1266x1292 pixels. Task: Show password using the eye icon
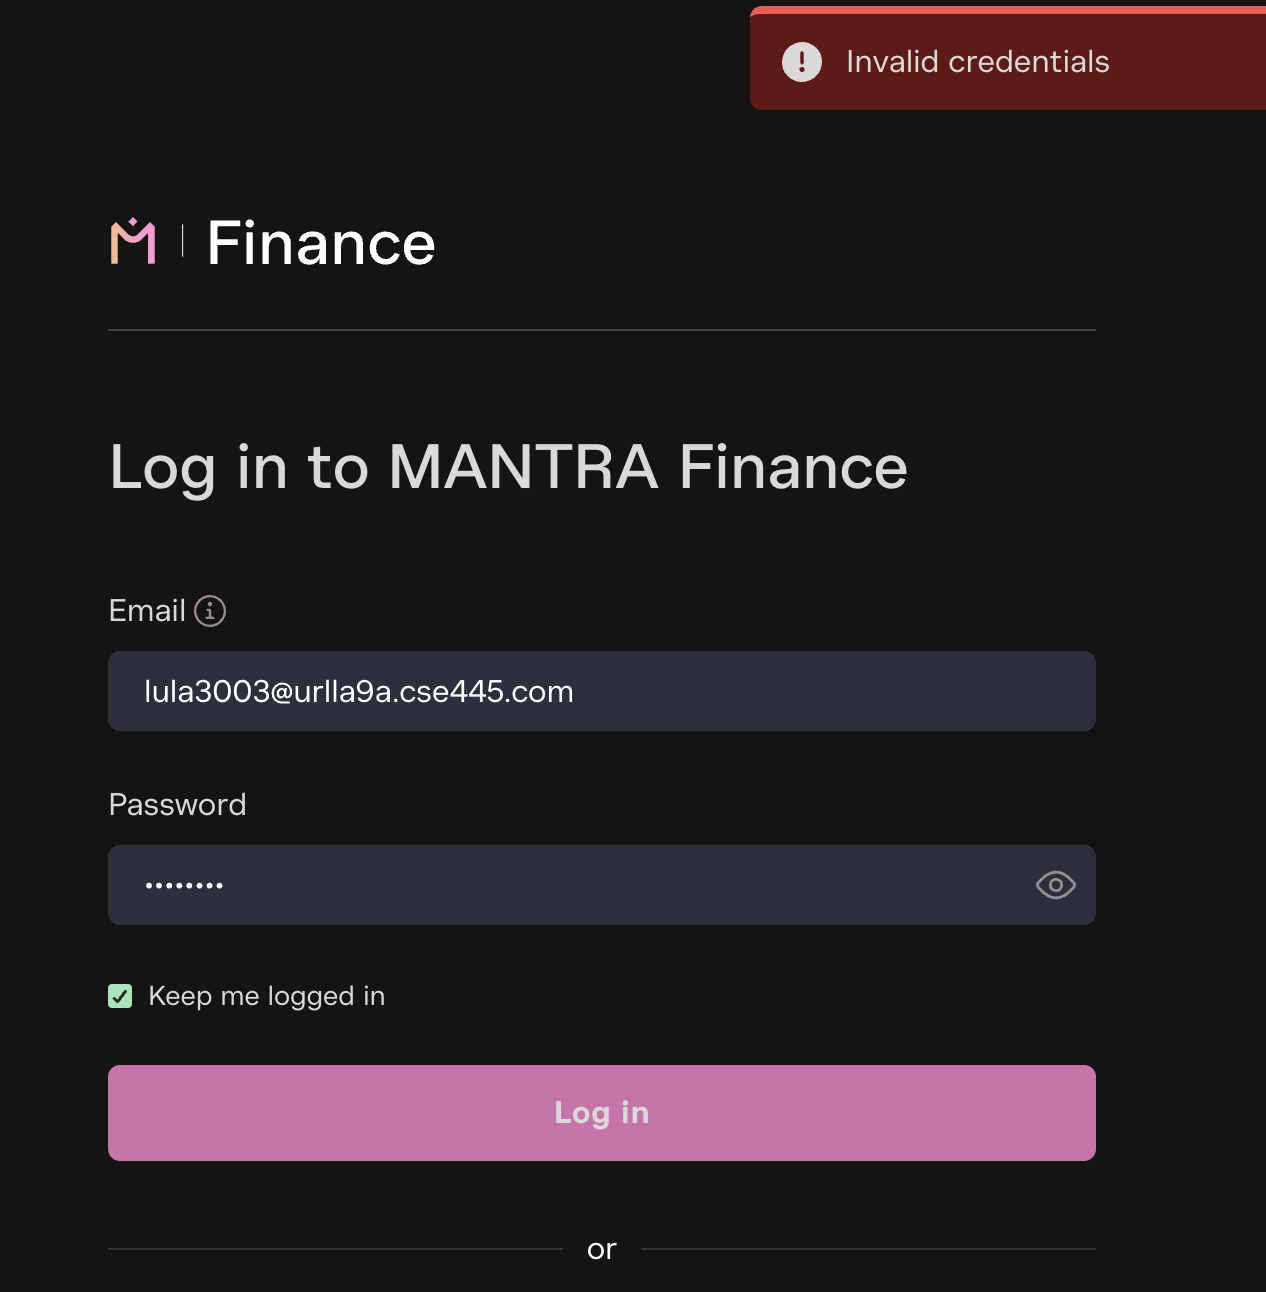pos(1055,885)
